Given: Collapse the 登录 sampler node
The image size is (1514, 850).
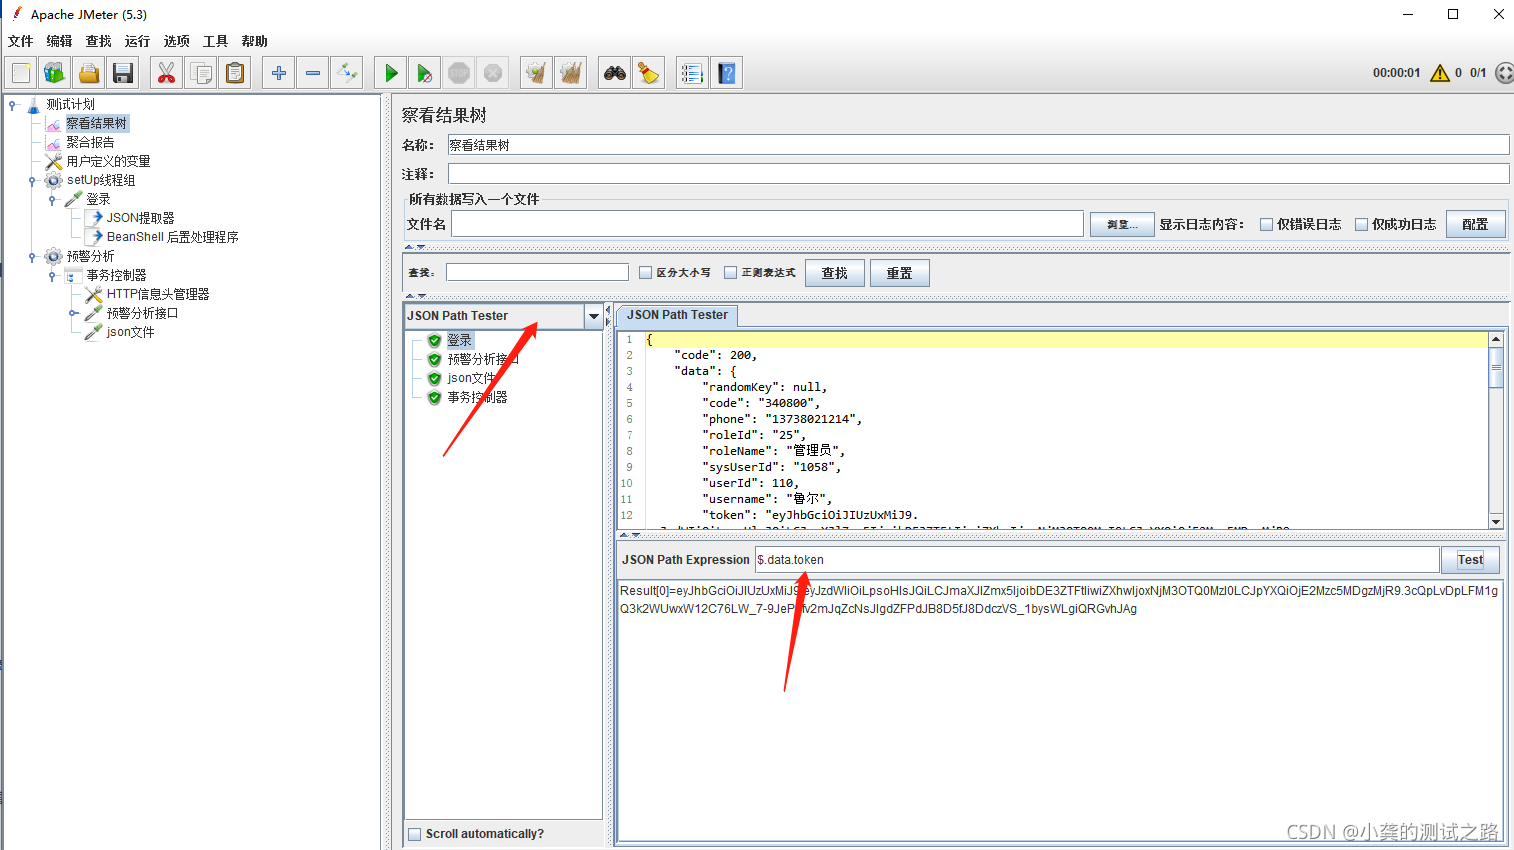Looking at the screenshot, I should pyautogui.click(x=52, y=199).
